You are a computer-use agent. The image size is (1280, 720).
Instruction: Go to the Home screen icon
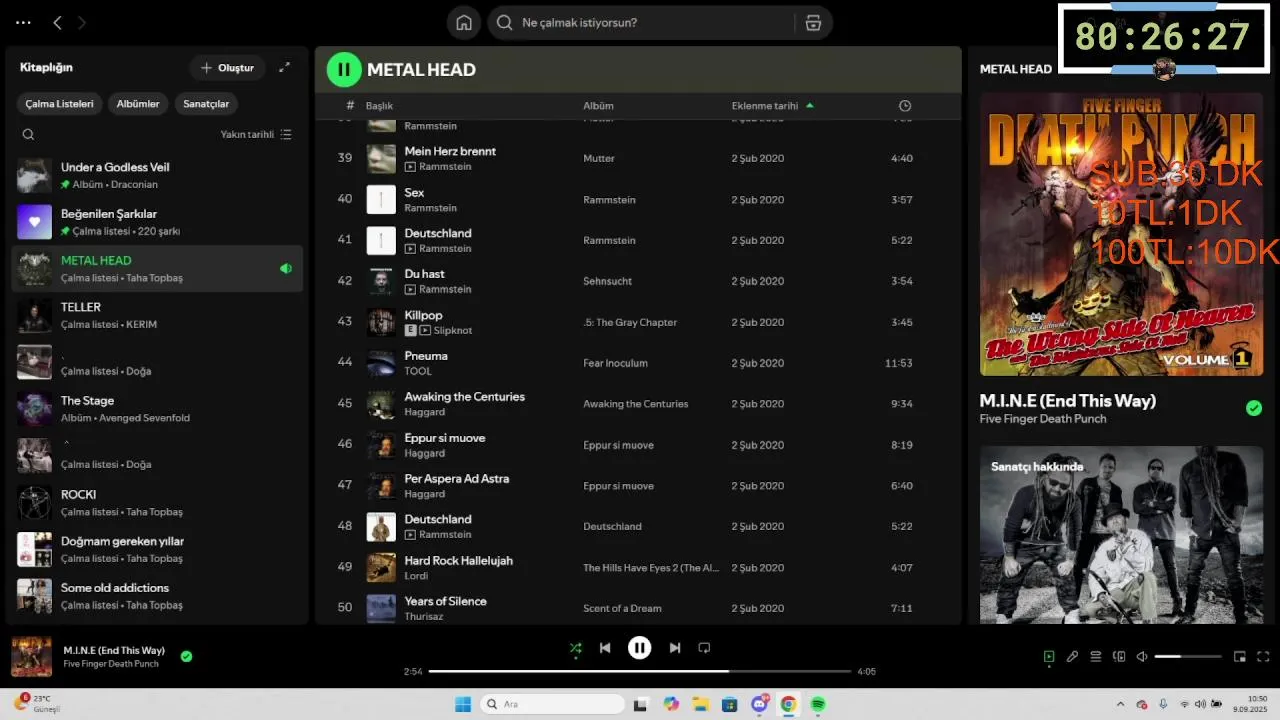coord(464,22)
